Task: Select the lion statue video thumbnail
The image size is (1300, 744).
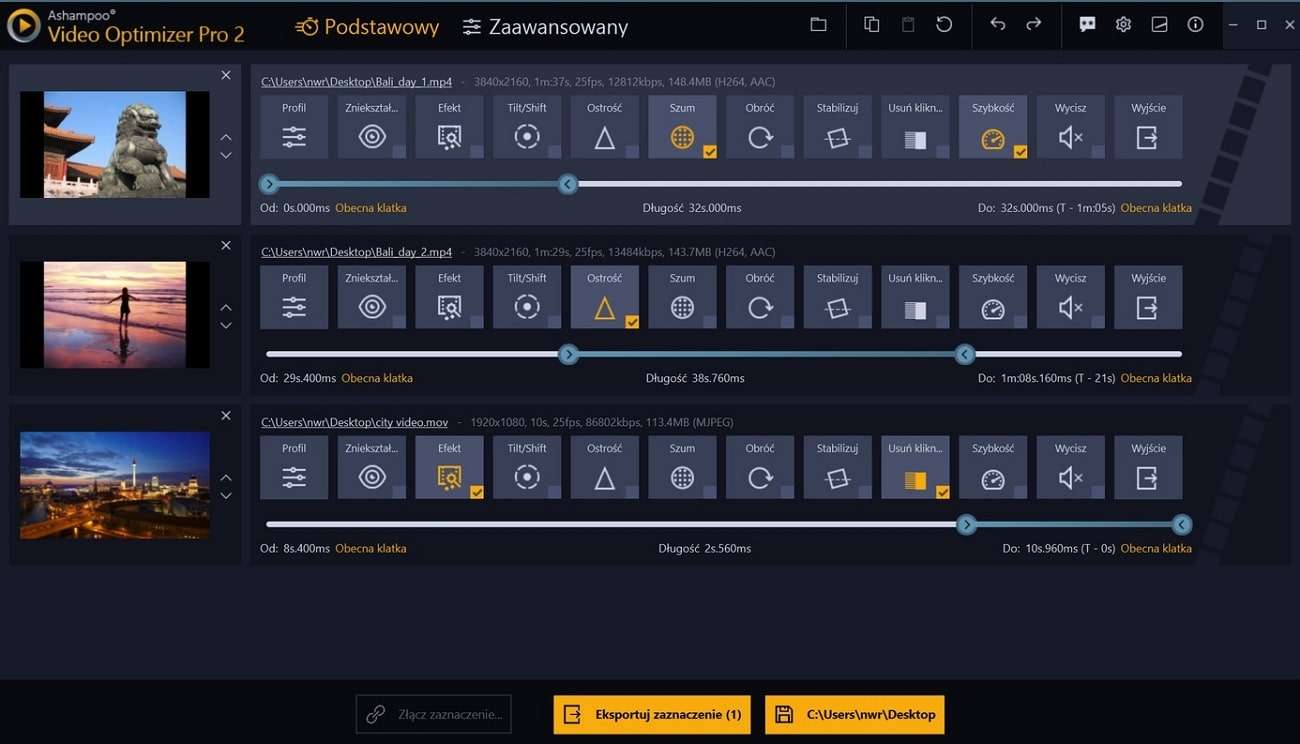Action: point(115,144)
